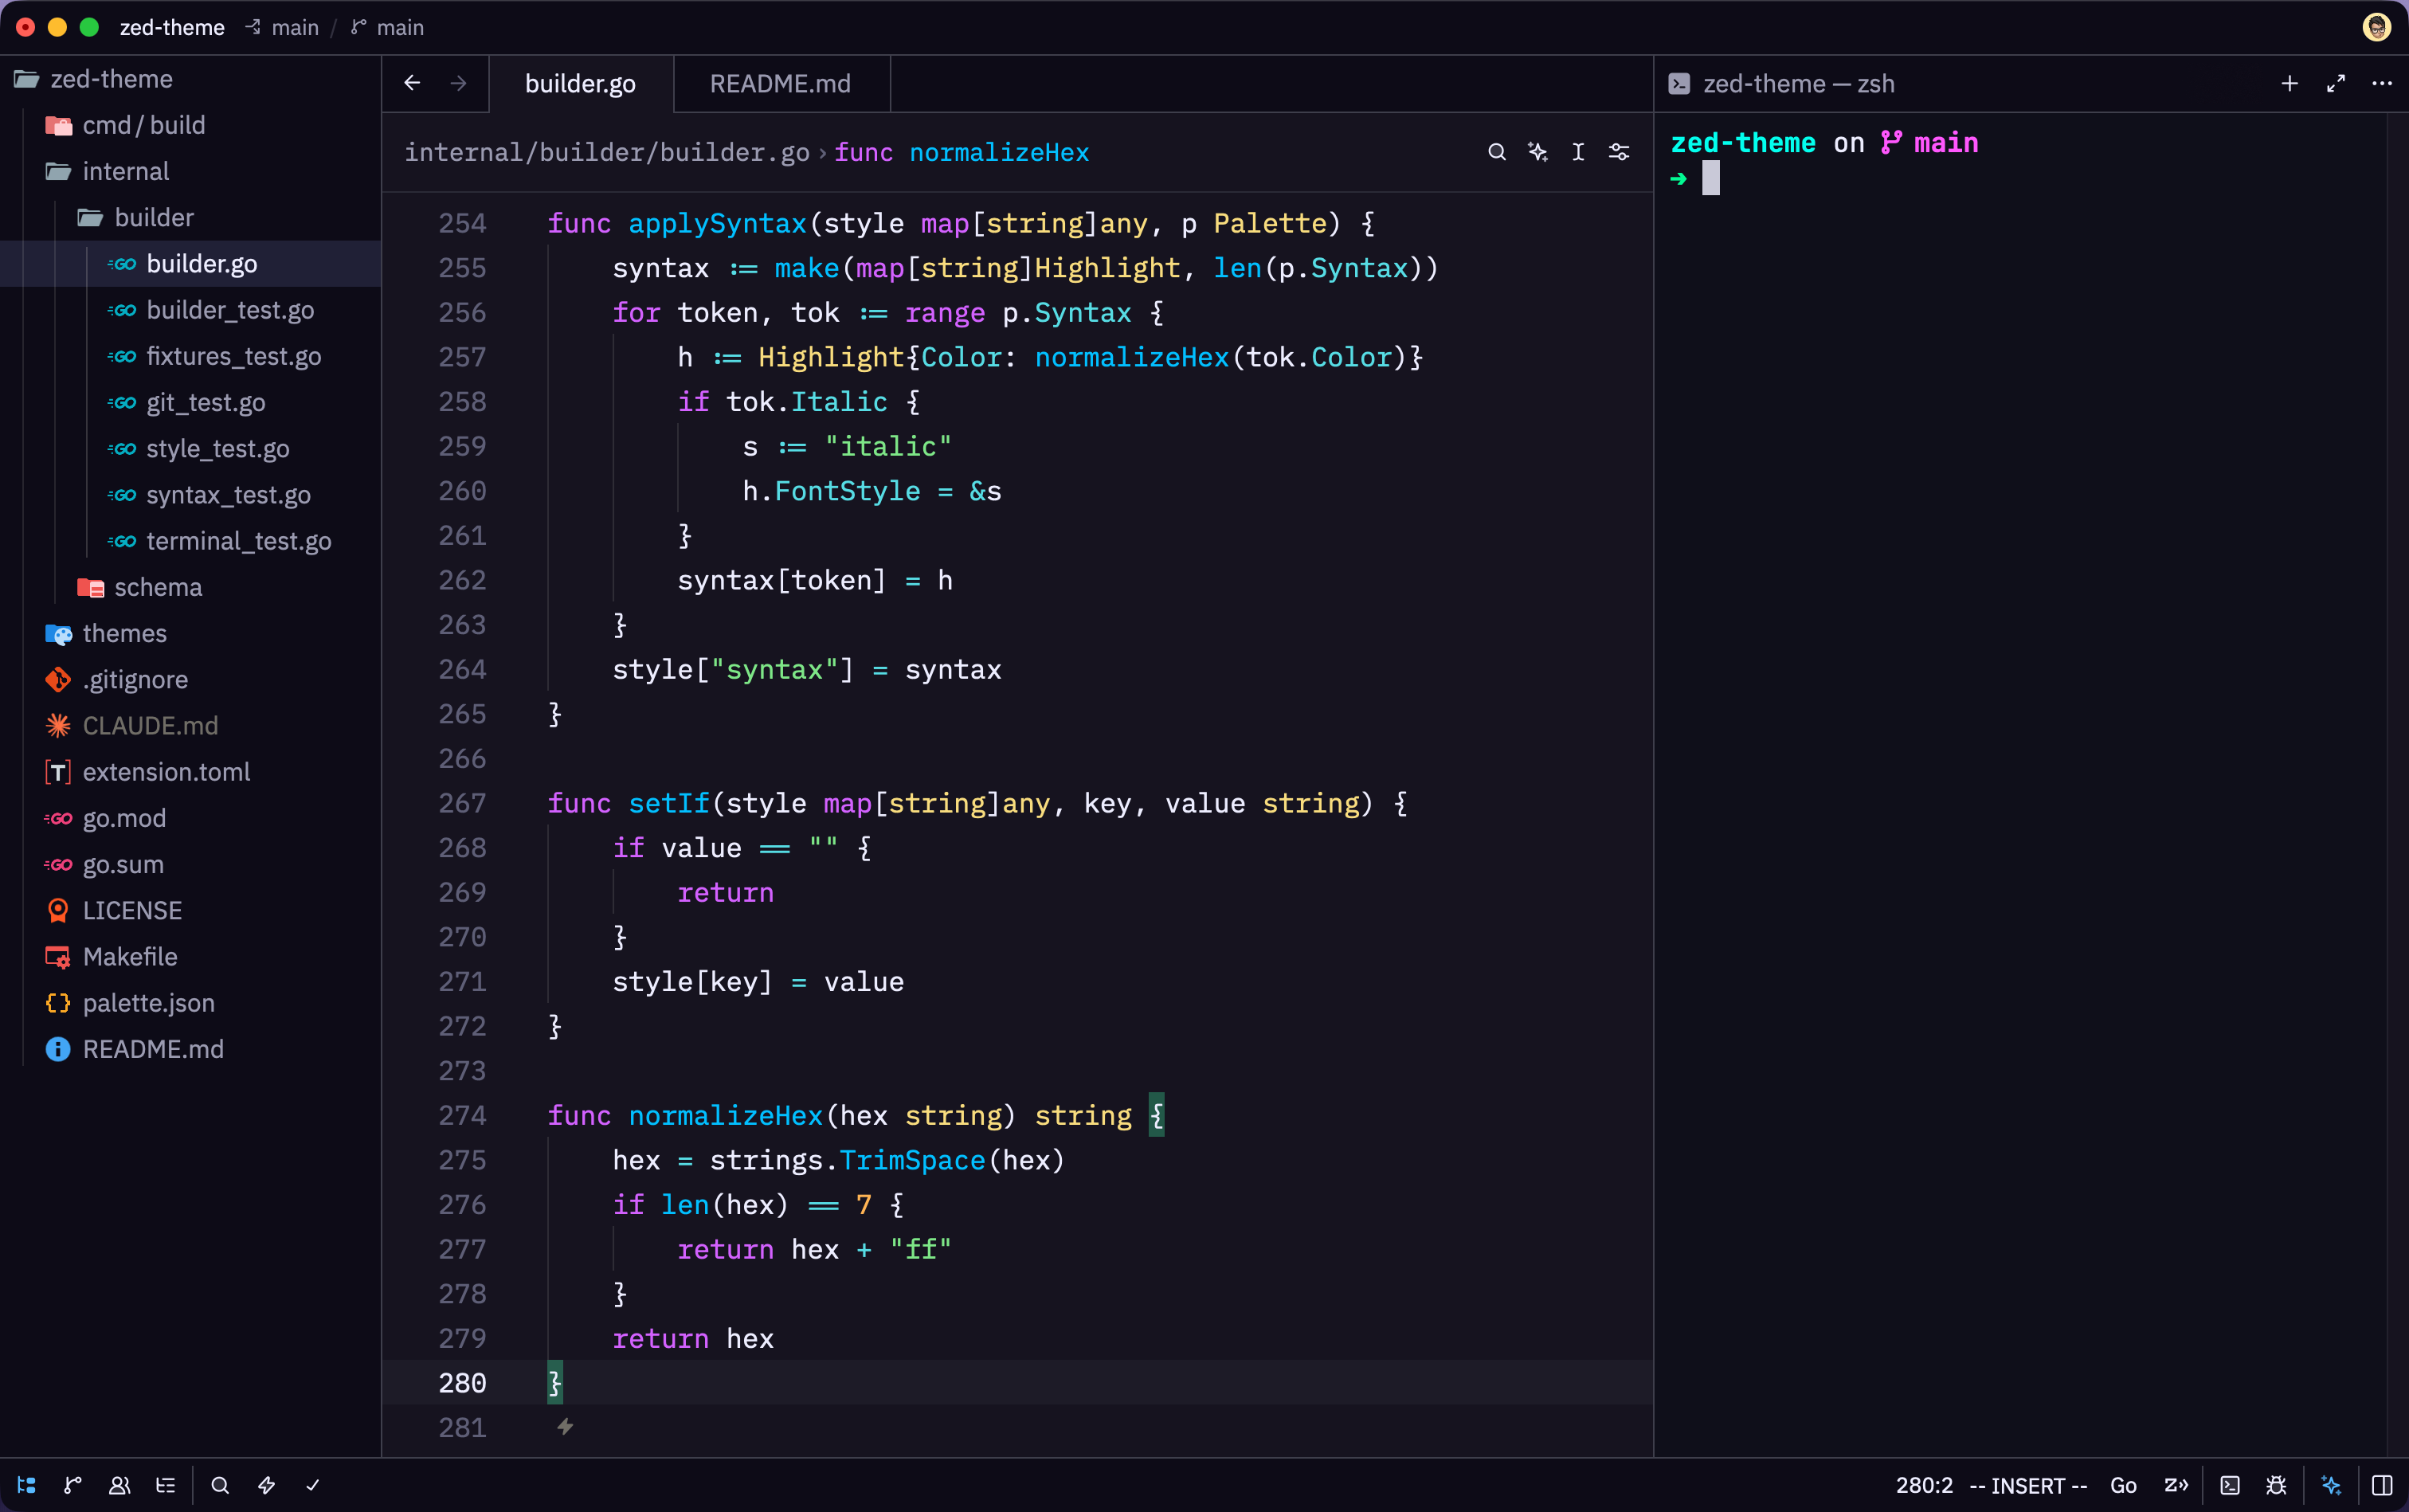The width and height of the screenshot is (2409, 1512).
Task: Collapse the builder folder
Action: pyautogui.click(x=190, y=217)
